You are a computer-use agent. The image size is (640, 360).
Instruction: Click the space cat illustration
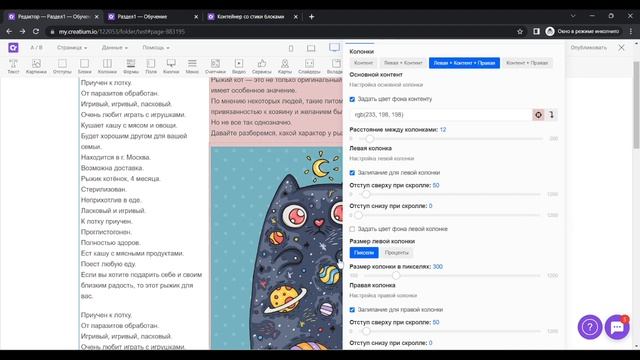277,248
